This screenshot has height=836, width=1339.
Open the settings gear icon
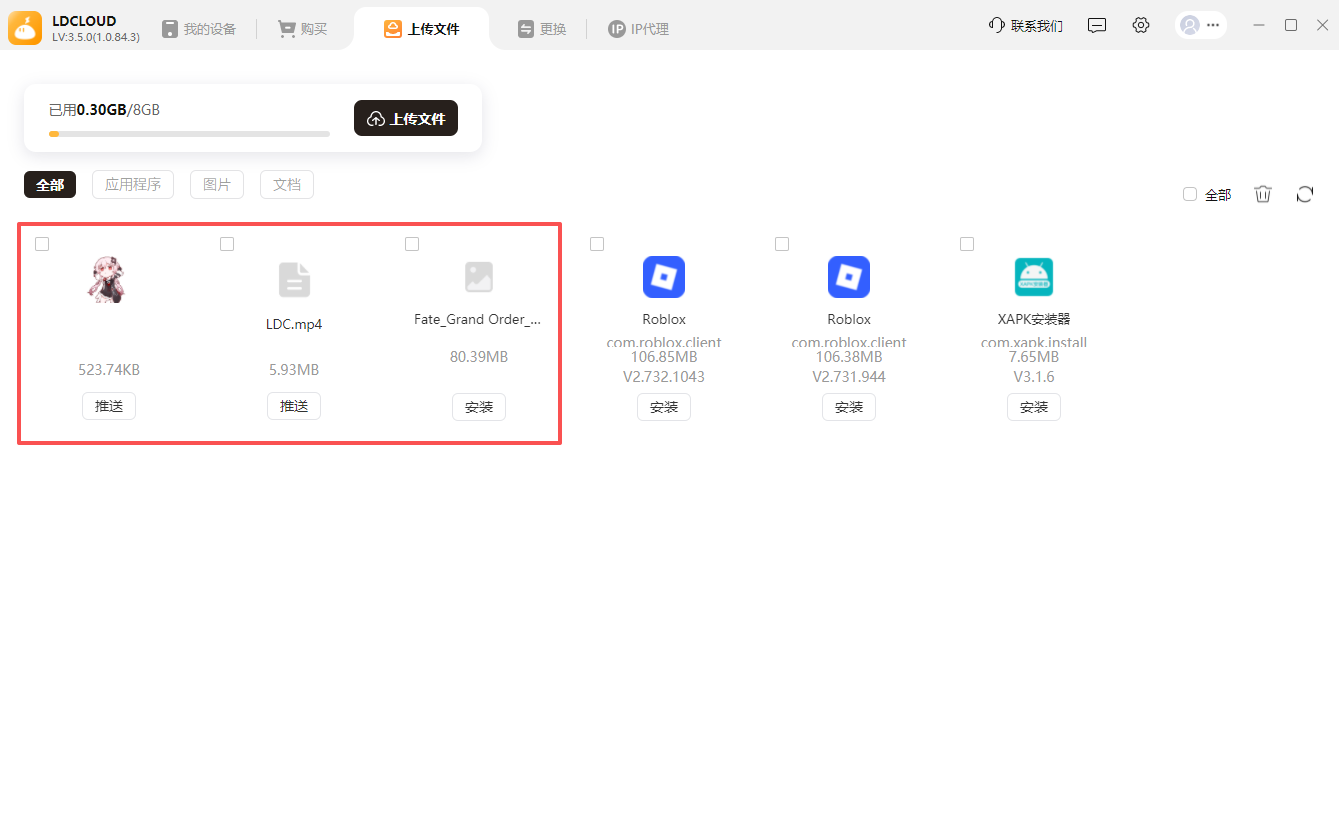tap(1141, 25)
